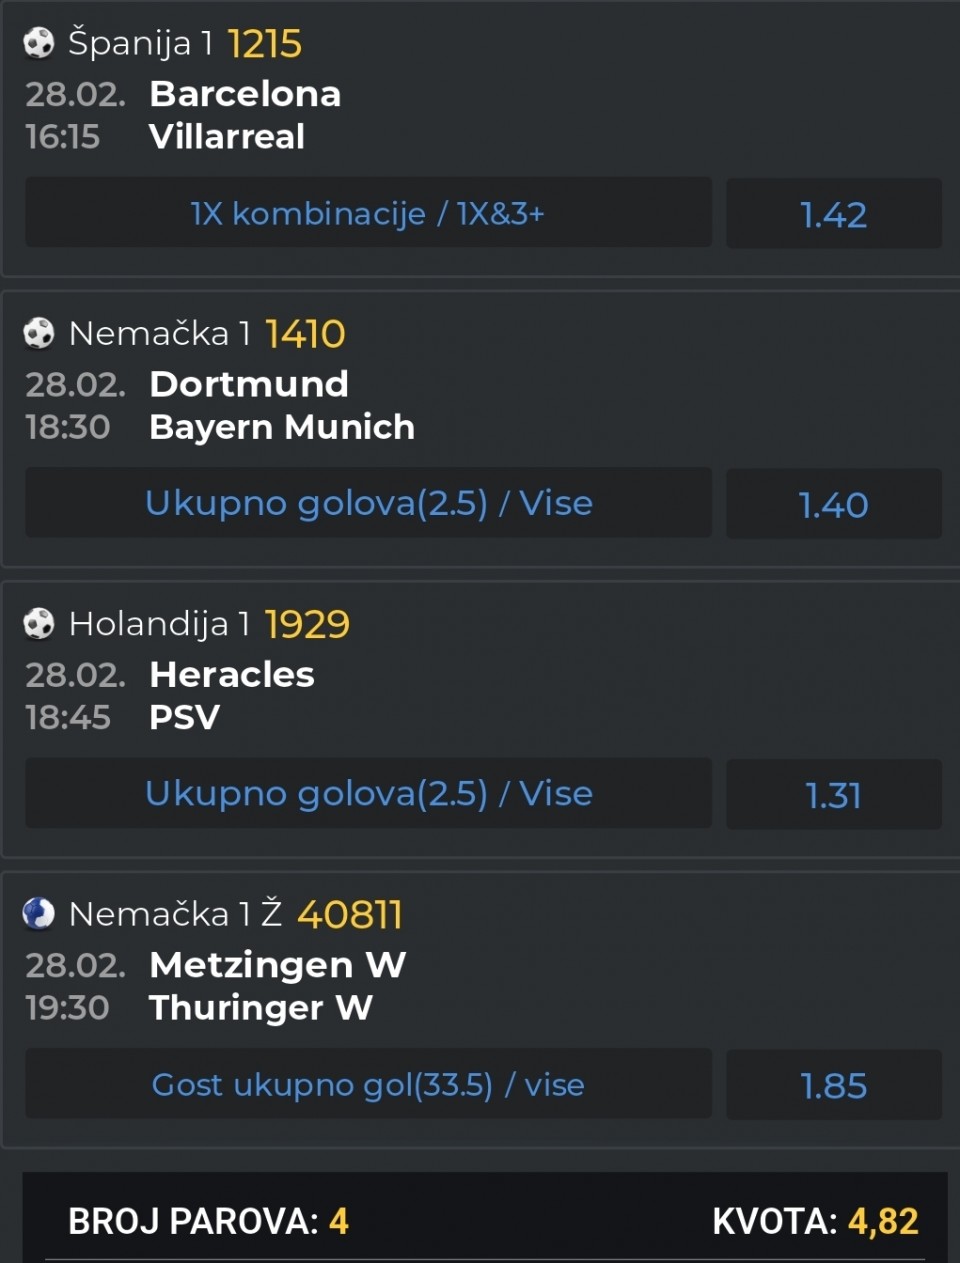Tap the 1.31 odds button
Screen dimensions: 960x1263
point(833,794)
